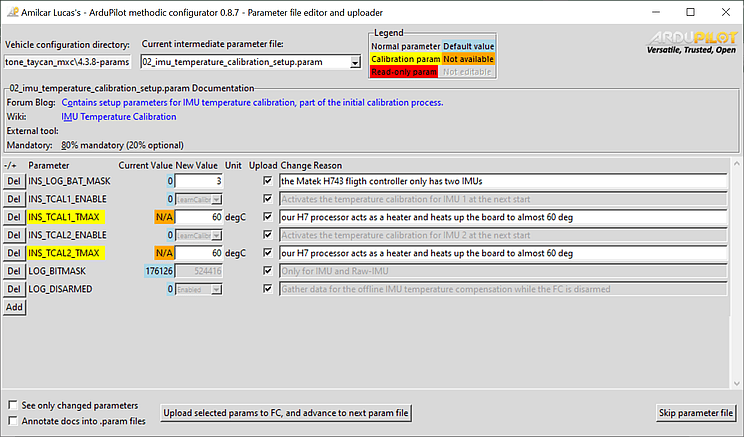Image resolution: width=744 pixels, height=437 pixels.
Task: Click change reason field for INS_TCAL2_ENABLE
Action: (x=503, y=235)
